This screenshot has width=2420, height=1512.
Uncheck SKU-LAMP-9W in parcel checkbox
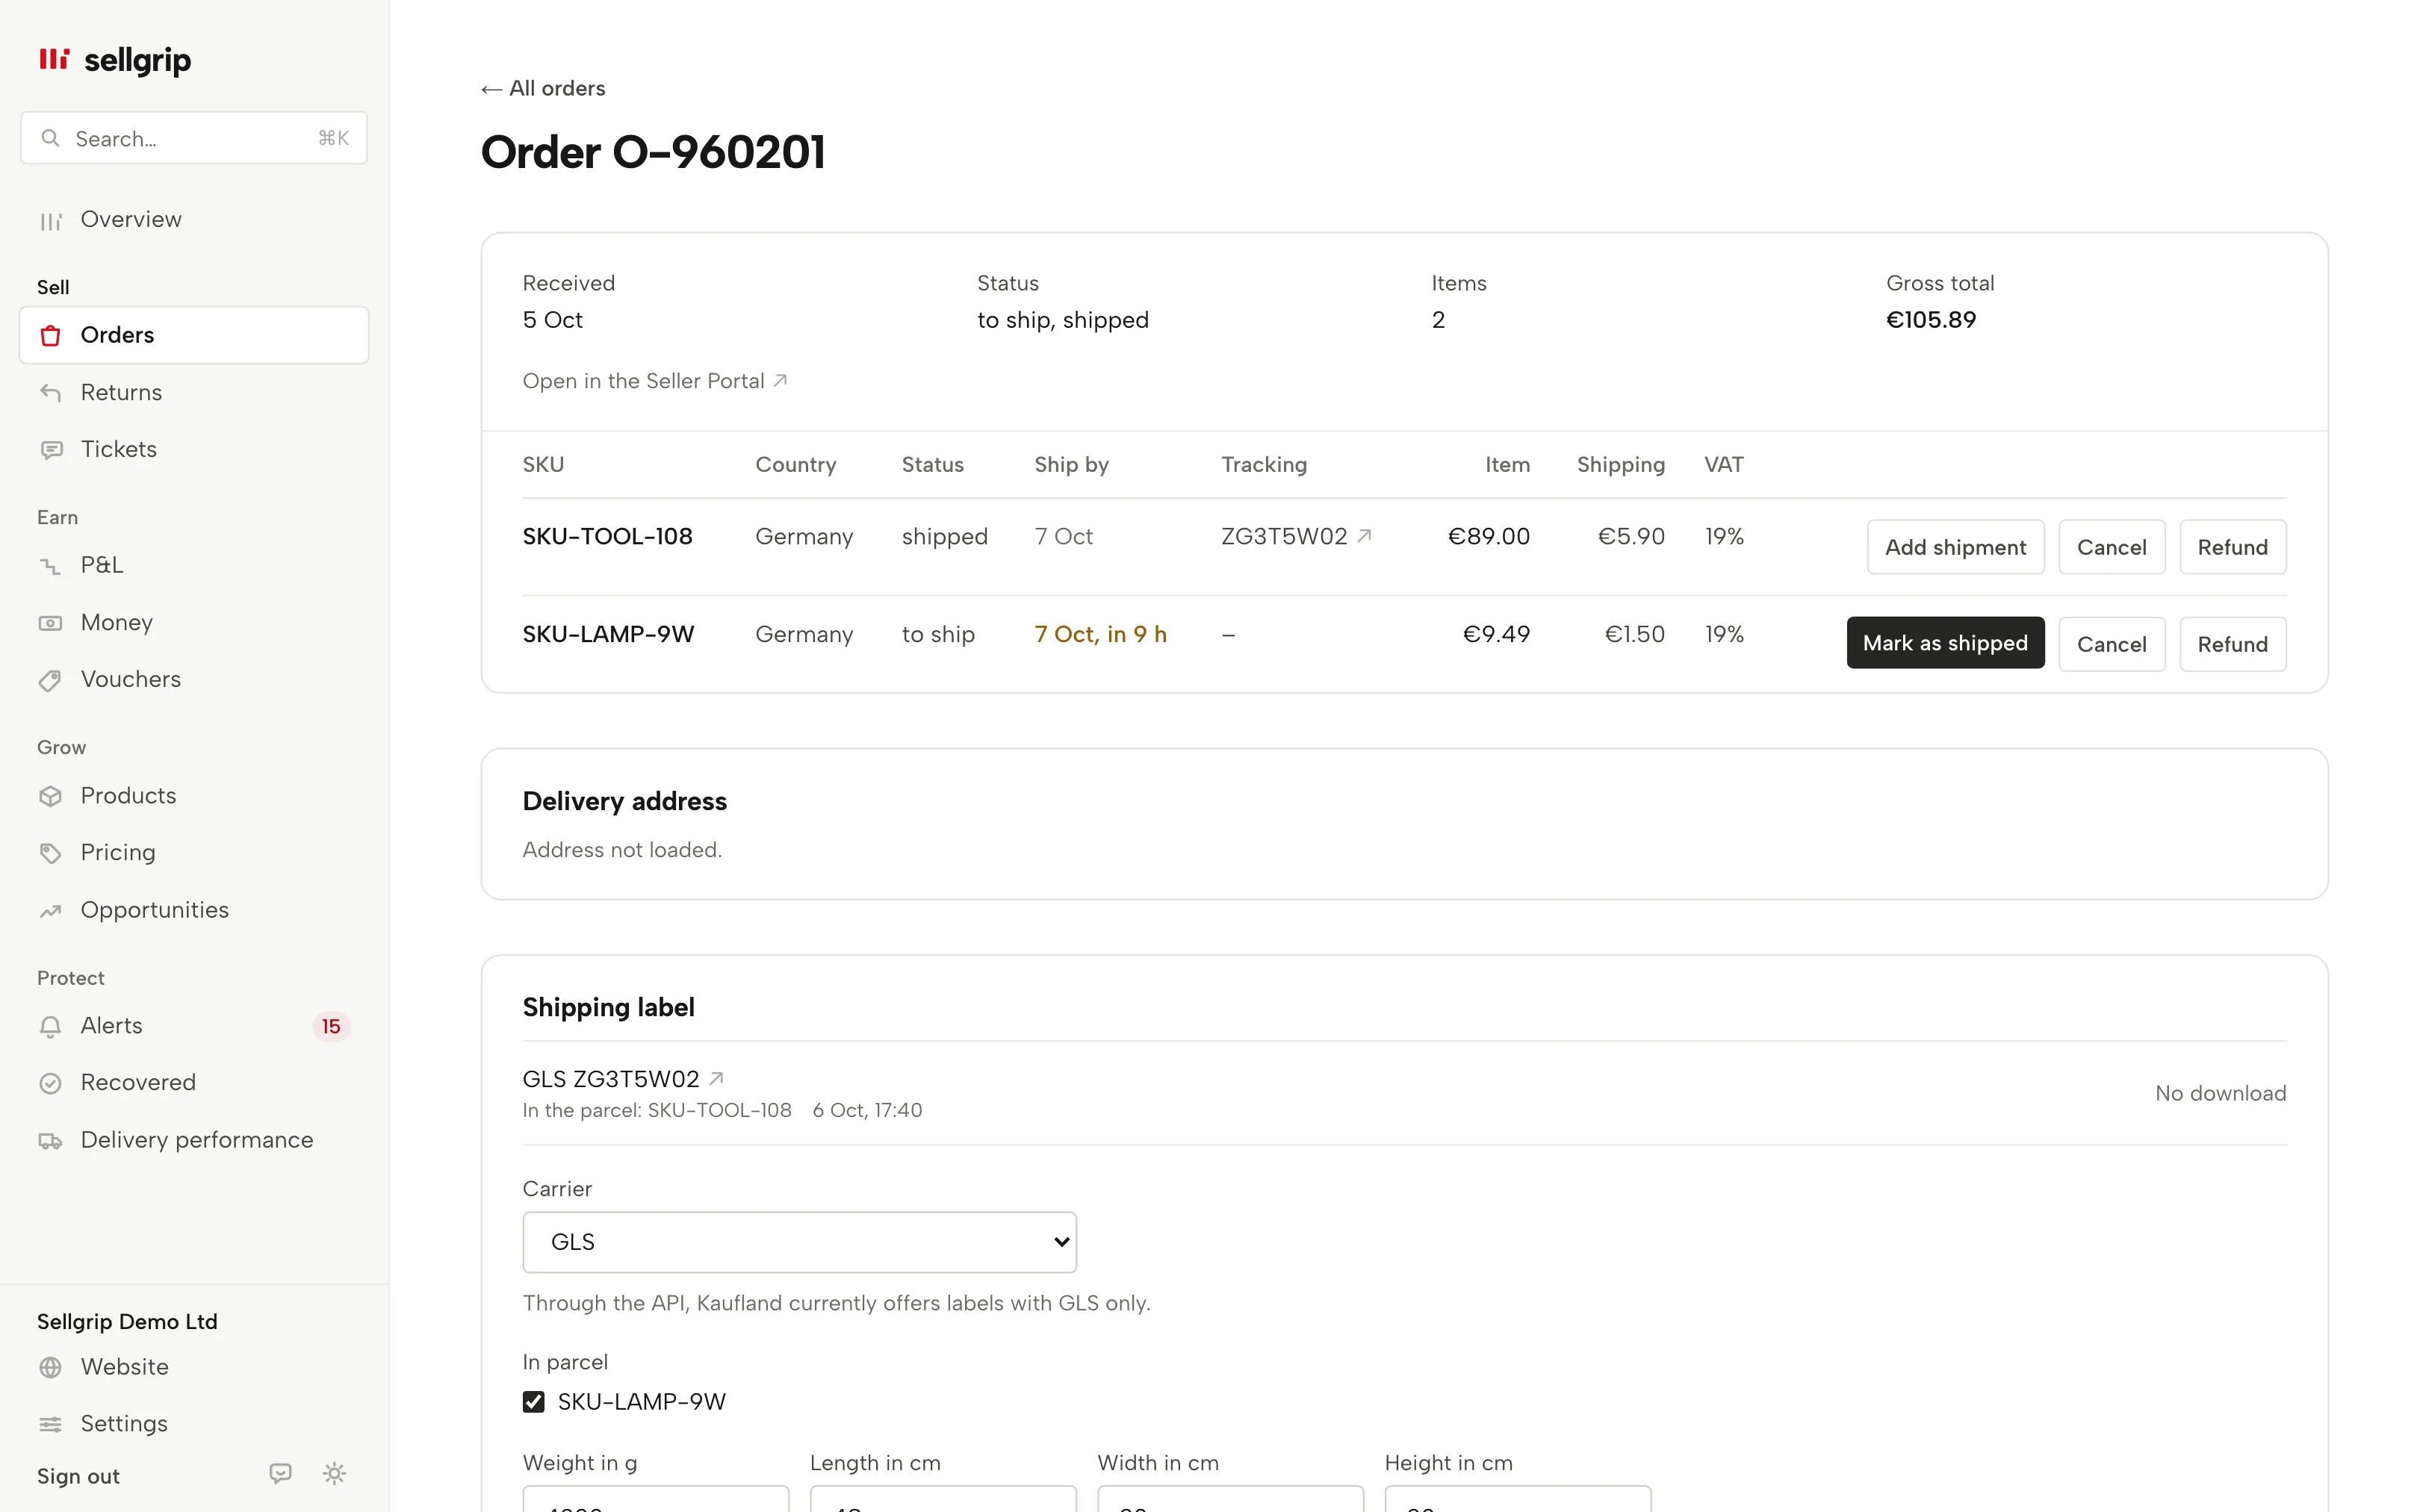534,1402
